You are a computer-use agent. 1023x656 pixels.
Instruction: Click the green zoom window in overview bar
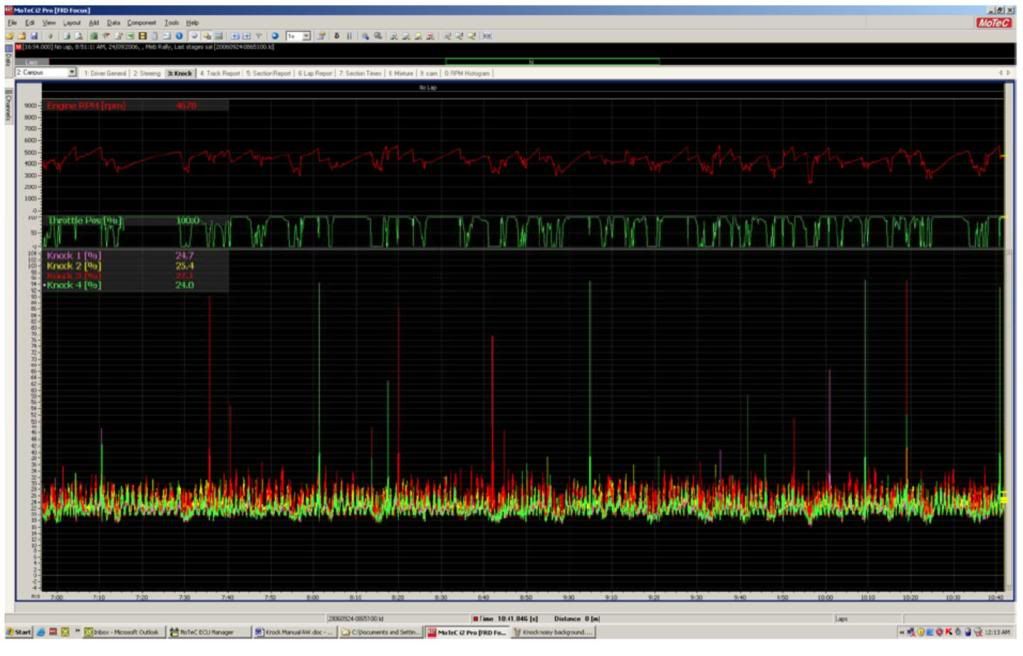(x=552, y=61)
